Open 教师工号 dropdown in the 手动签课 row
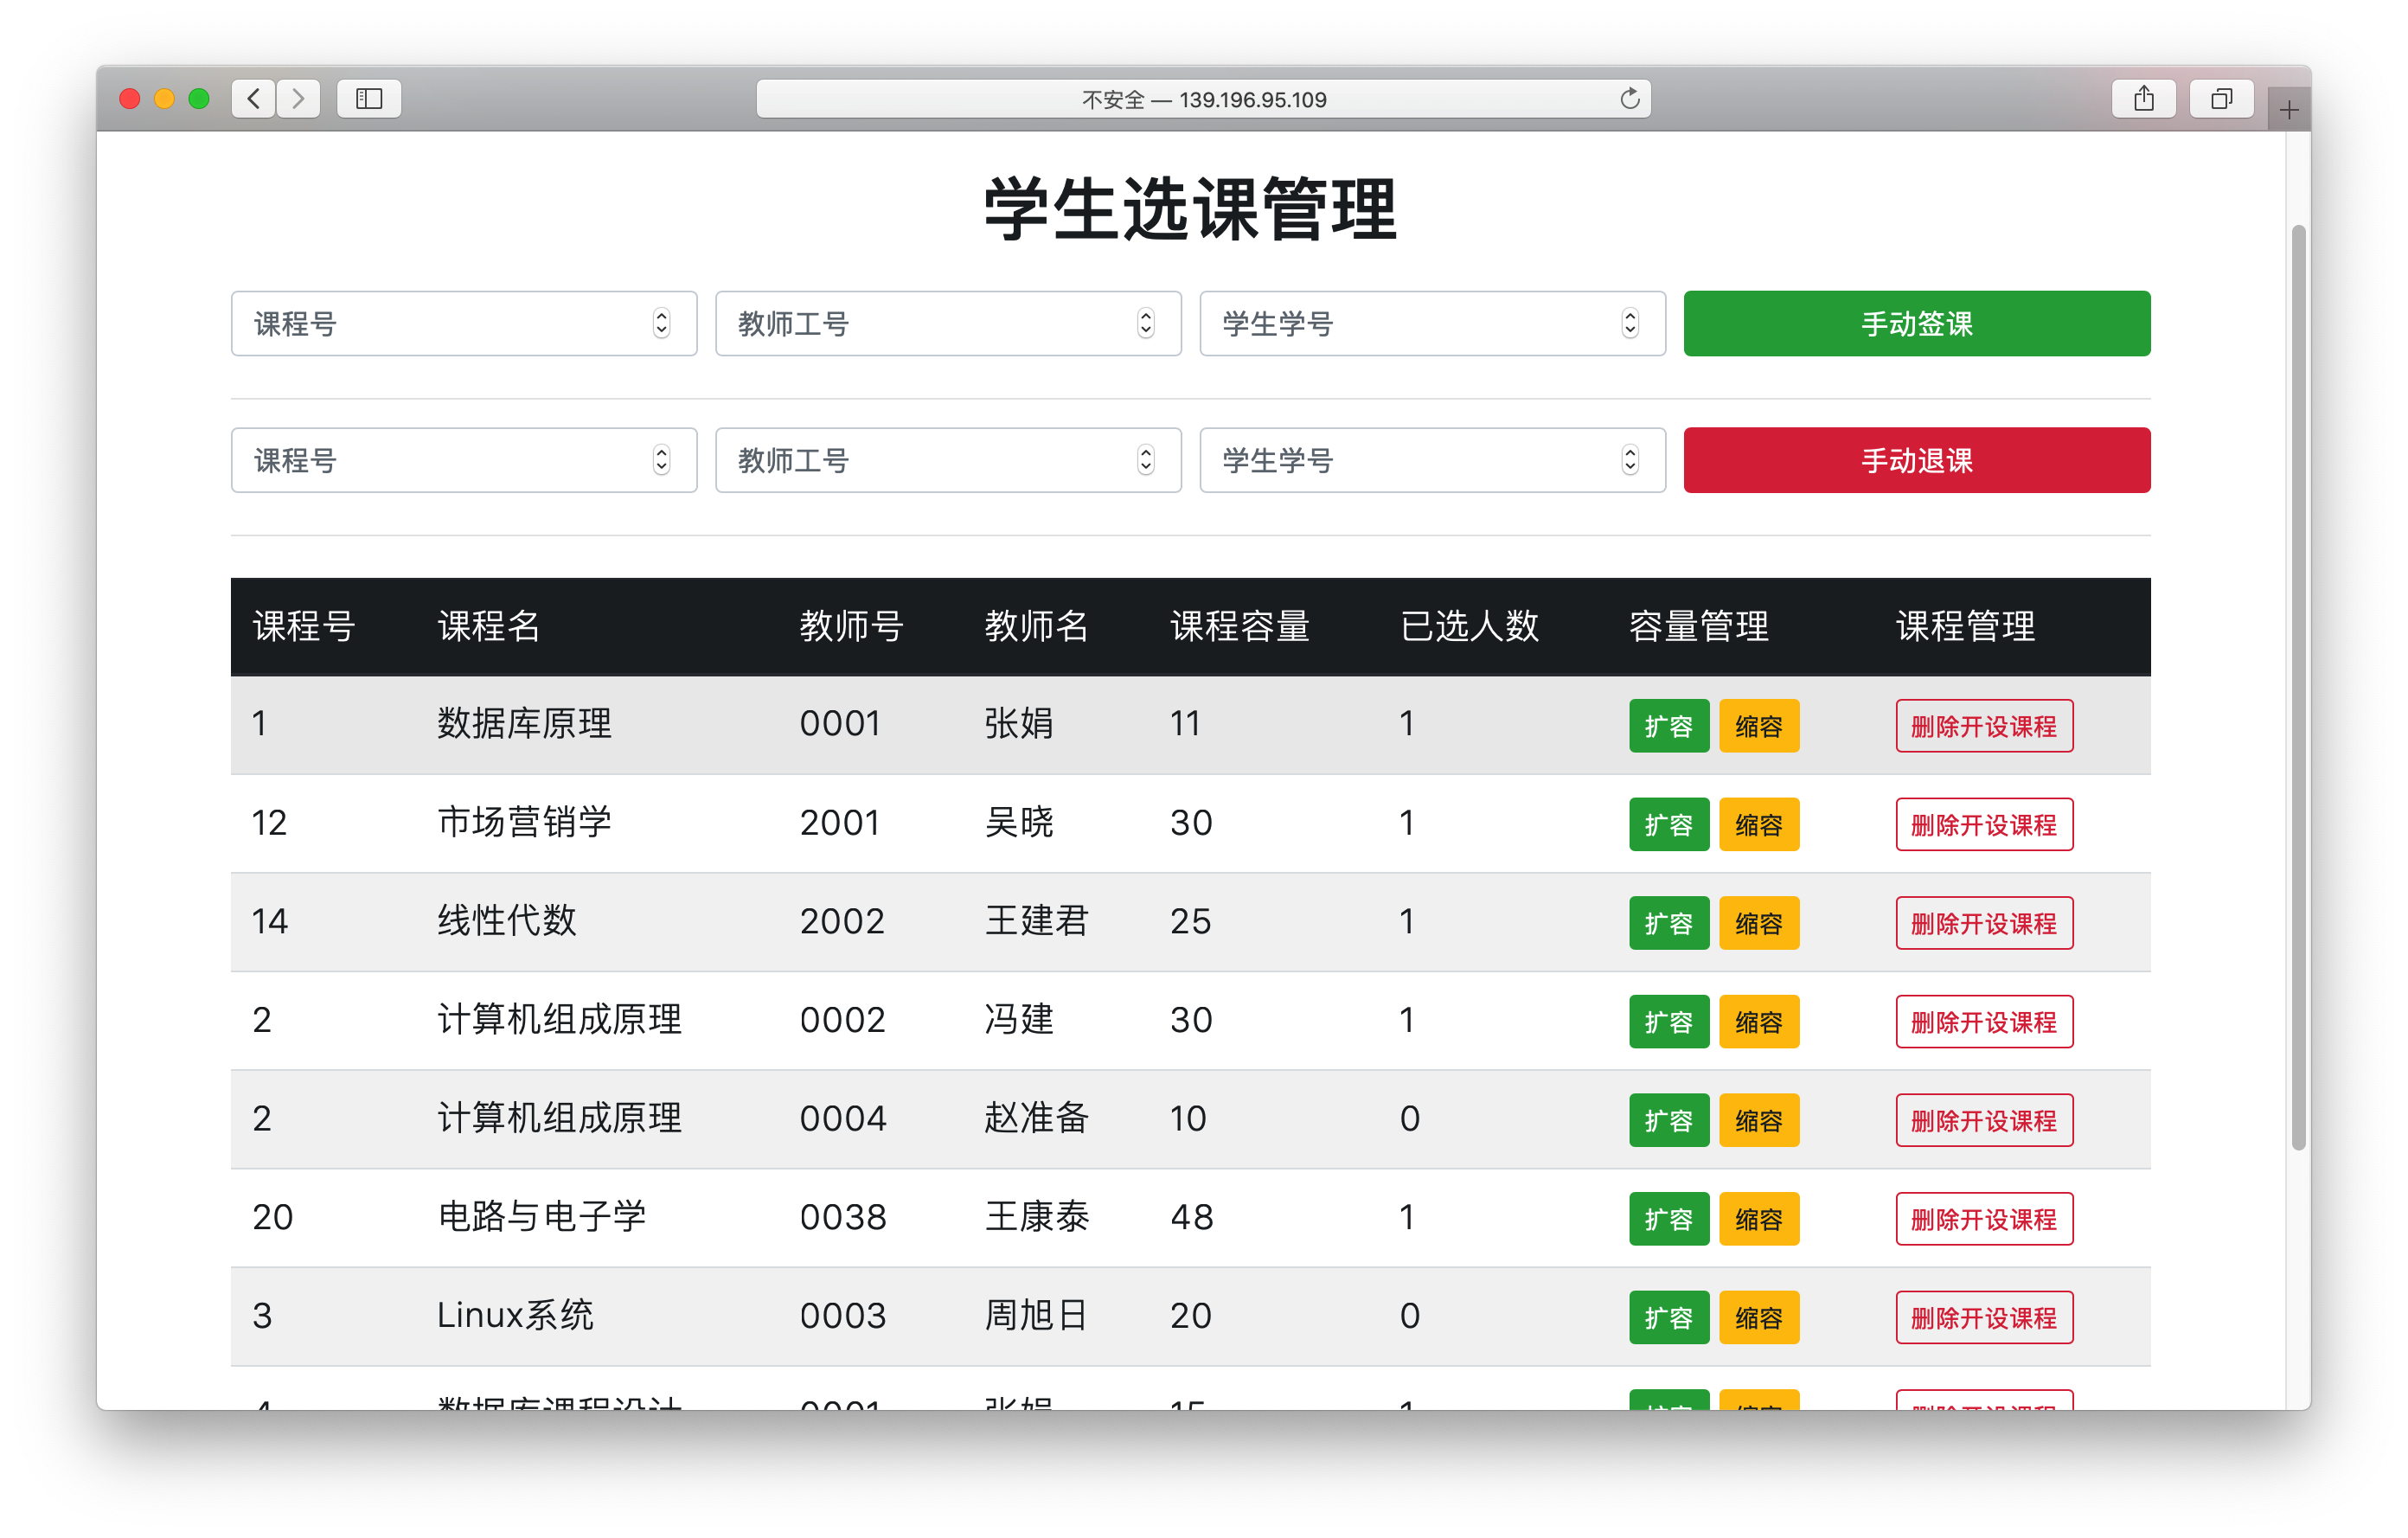Screen dimensions: 2408x1538 (x=947, y=323)
